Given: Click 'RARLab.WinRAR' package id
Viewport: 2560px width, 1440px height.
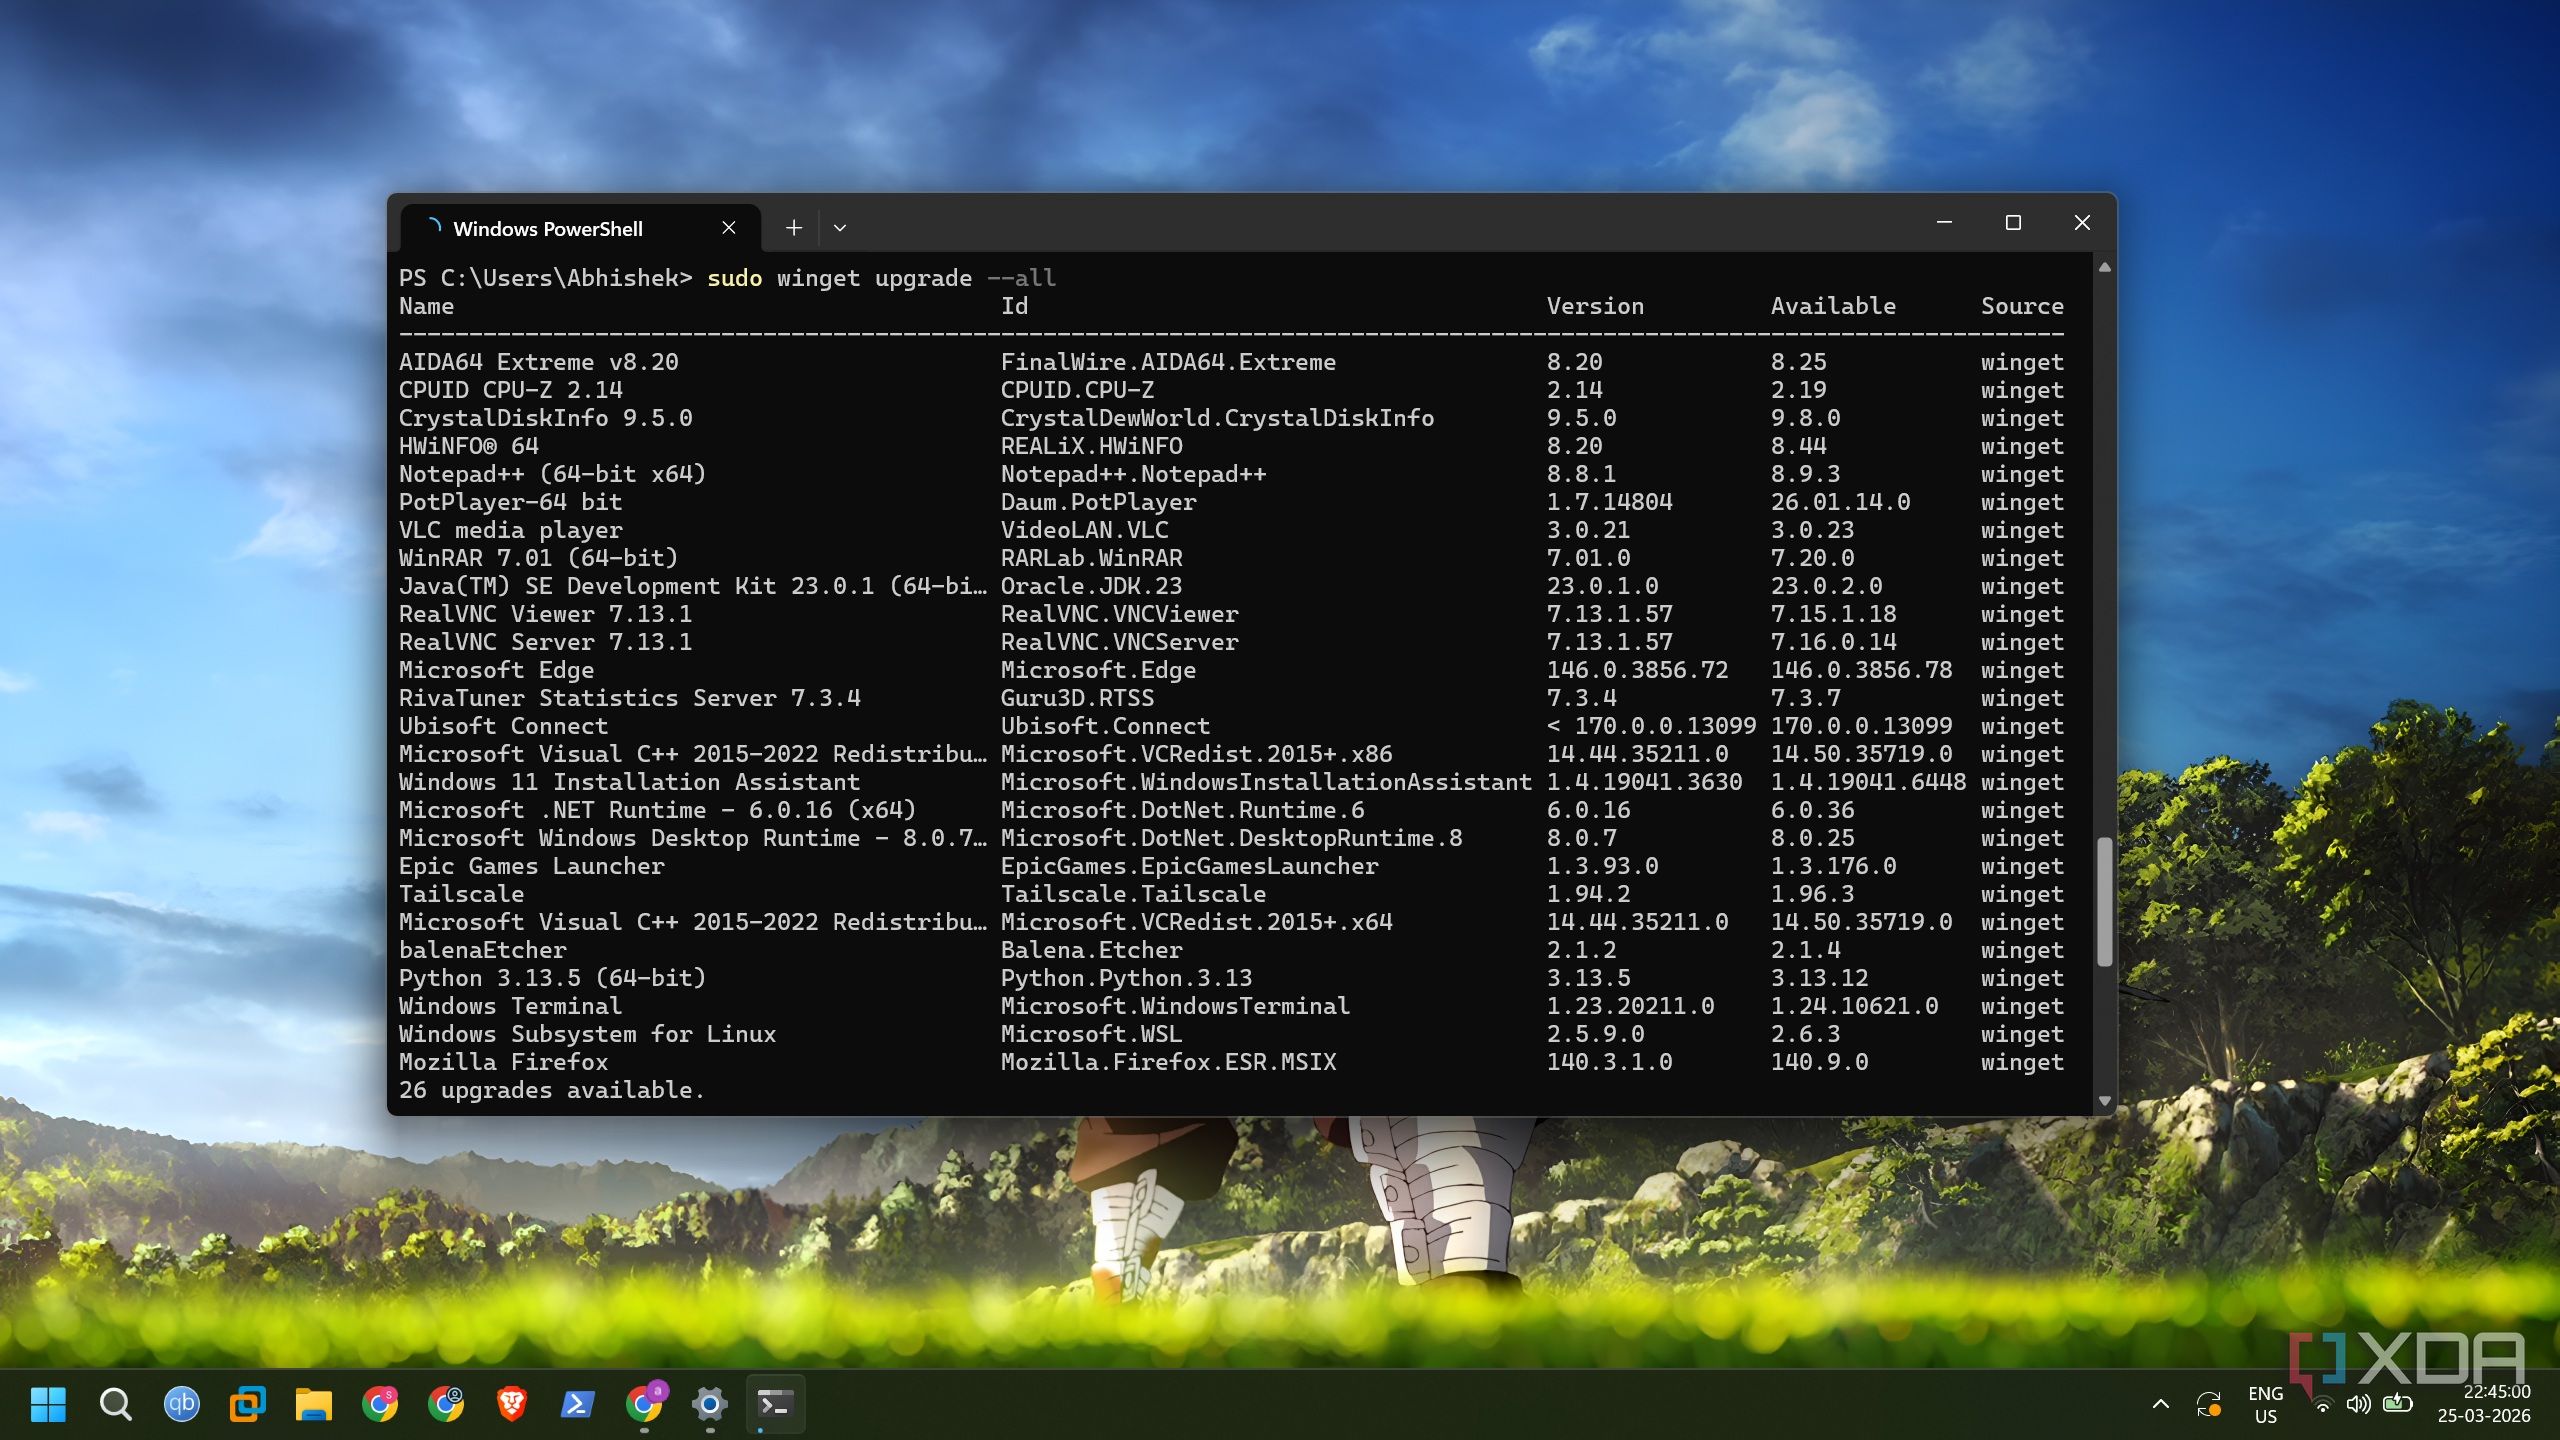Looking at the screenshot, I should point(1091,558).
